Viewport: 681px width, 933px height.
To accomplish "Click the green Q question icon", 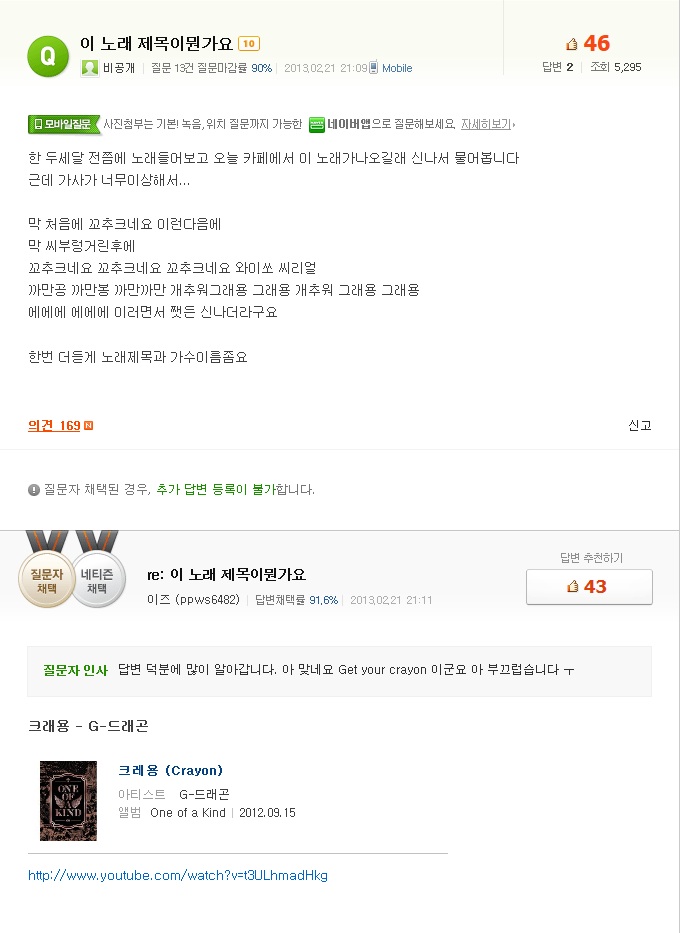I will tap(47, 54).
